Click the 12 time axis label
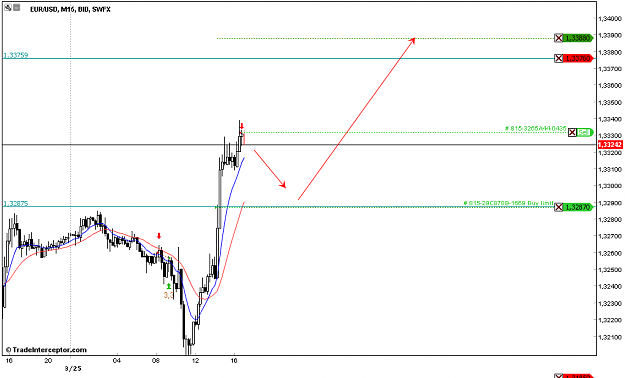 [195, 361]
